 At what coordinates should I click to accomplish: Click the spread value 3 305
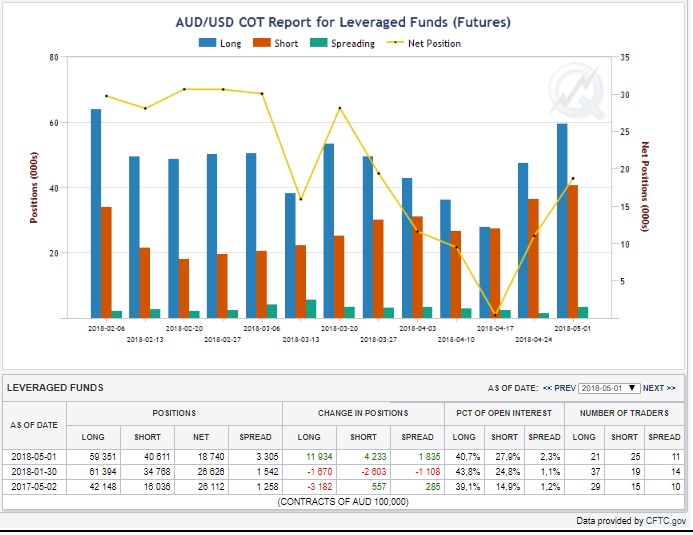(267, 456)
